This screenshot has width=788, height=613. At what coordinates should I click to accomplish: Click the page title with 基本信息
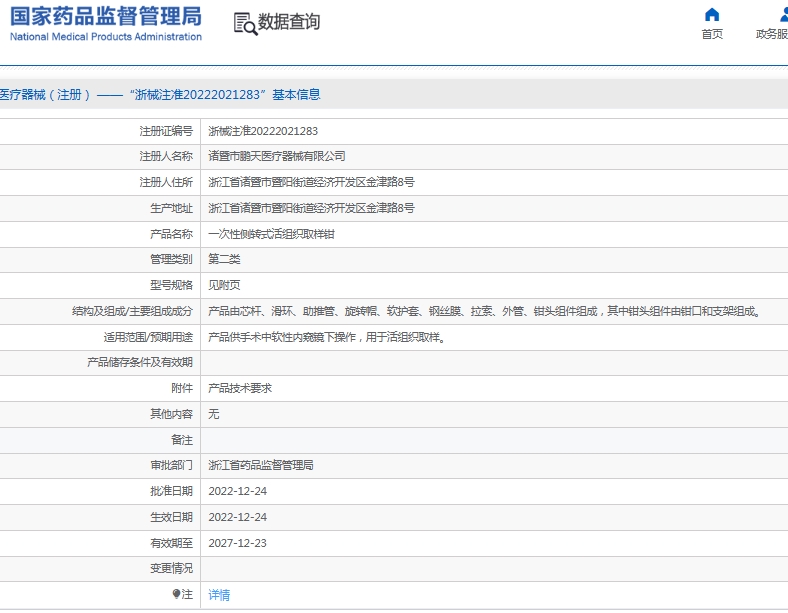click(x=160, y=94)
